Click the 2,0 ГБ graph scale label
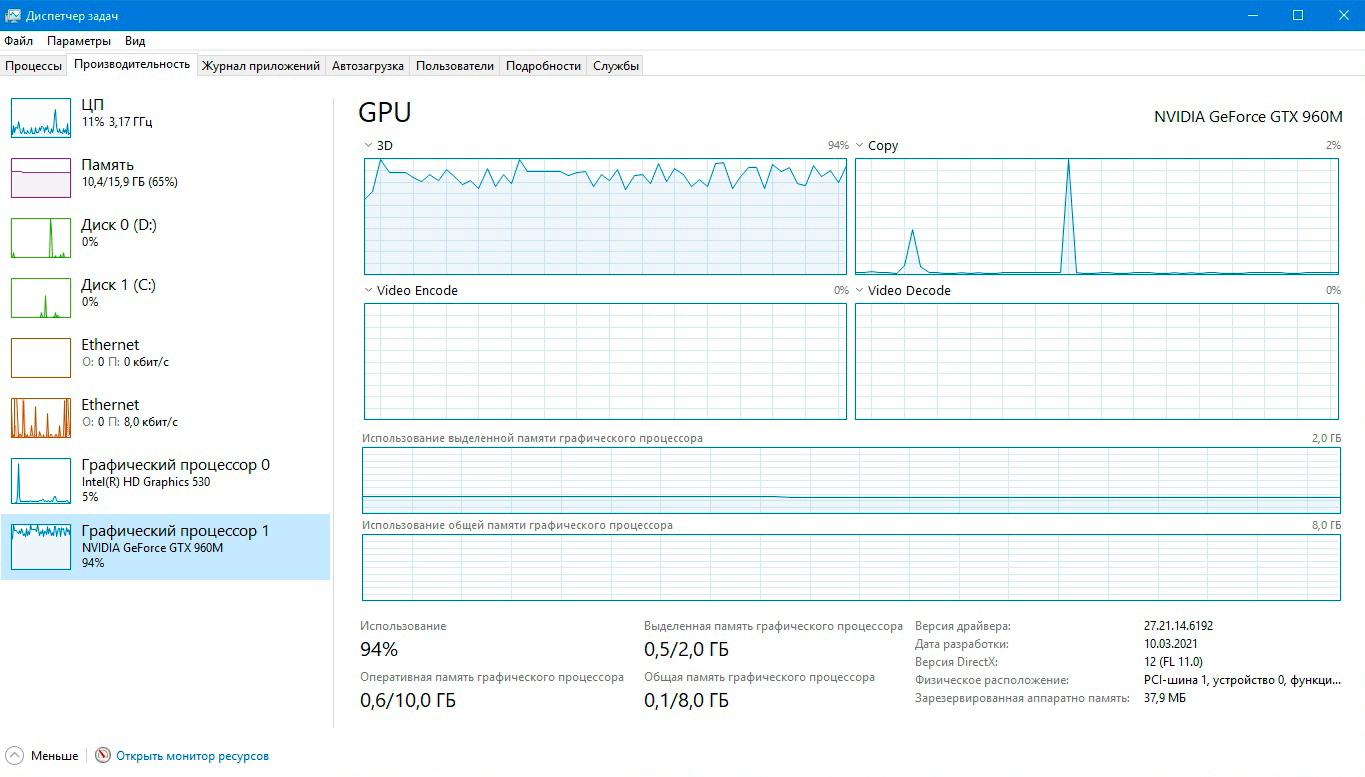 (x=1326, y=439)
